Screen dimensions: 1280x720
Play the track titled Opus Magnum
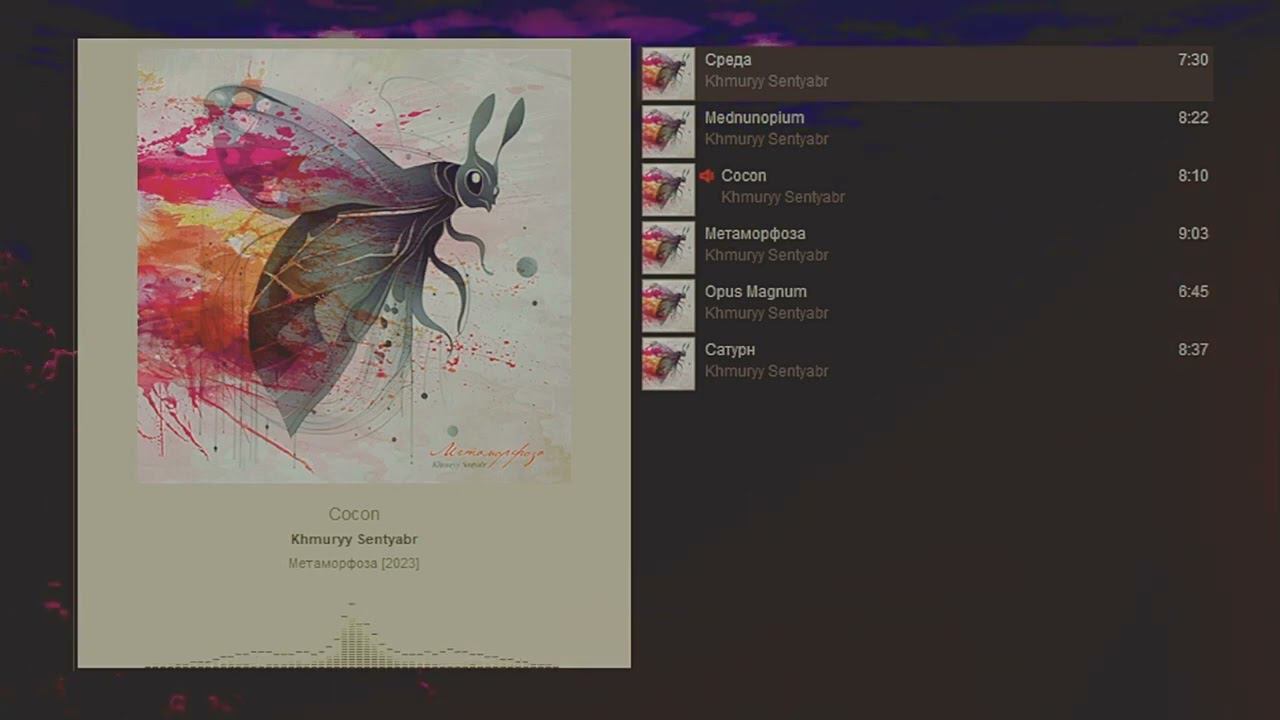(755, 292)
